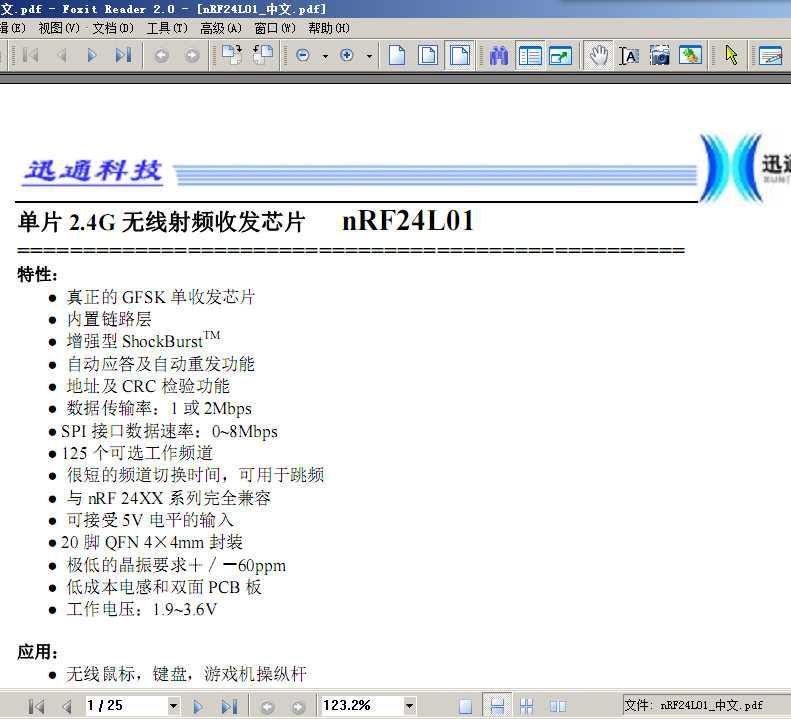Zoom out with the minus magnifier
The height and width of the screenshot is (719, 791).
click(x=303, y=55)
